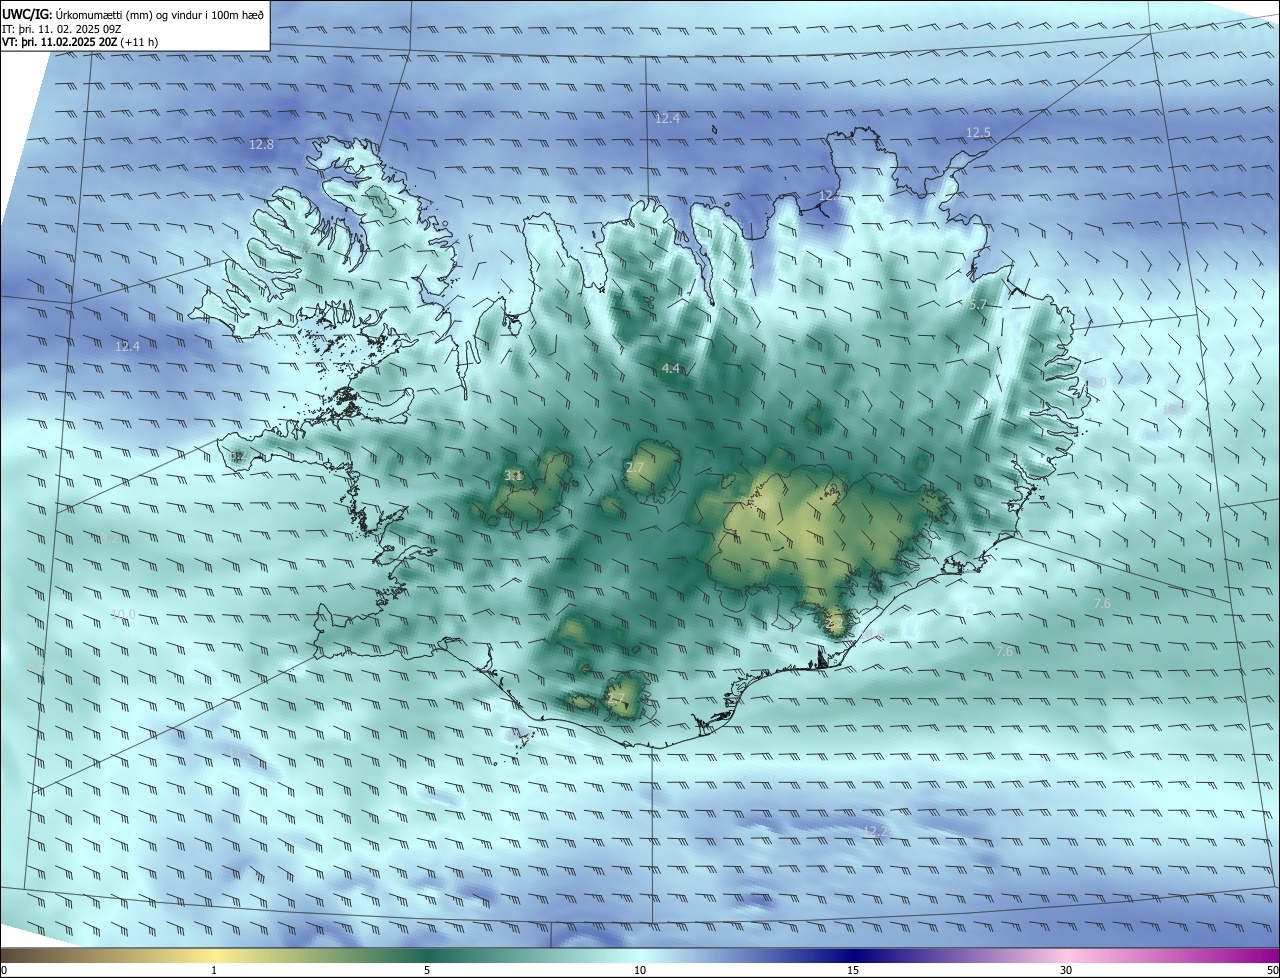Click the 4.4 value over north-central Iceland

[670, 368]
